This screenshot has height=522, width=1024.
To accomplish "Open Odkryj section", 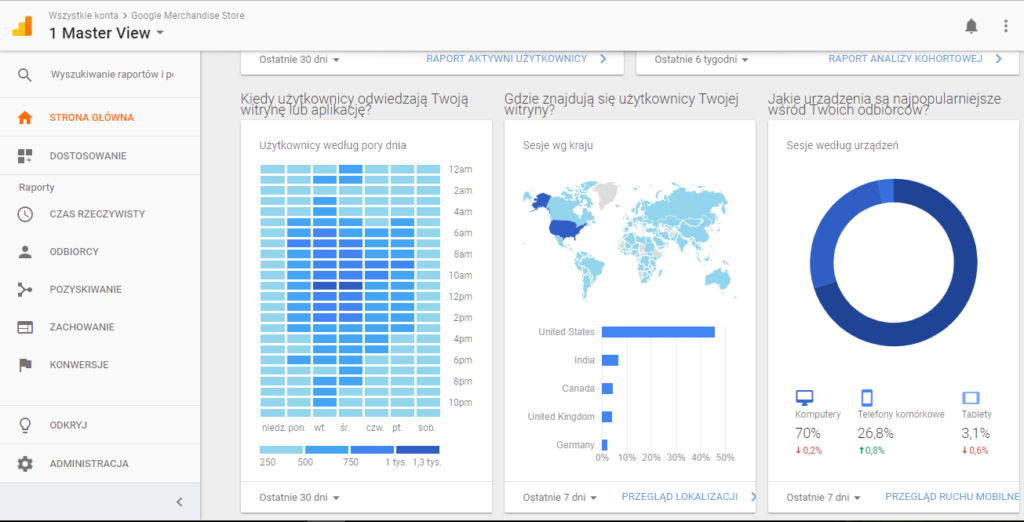I will click(x=100, y=425).
